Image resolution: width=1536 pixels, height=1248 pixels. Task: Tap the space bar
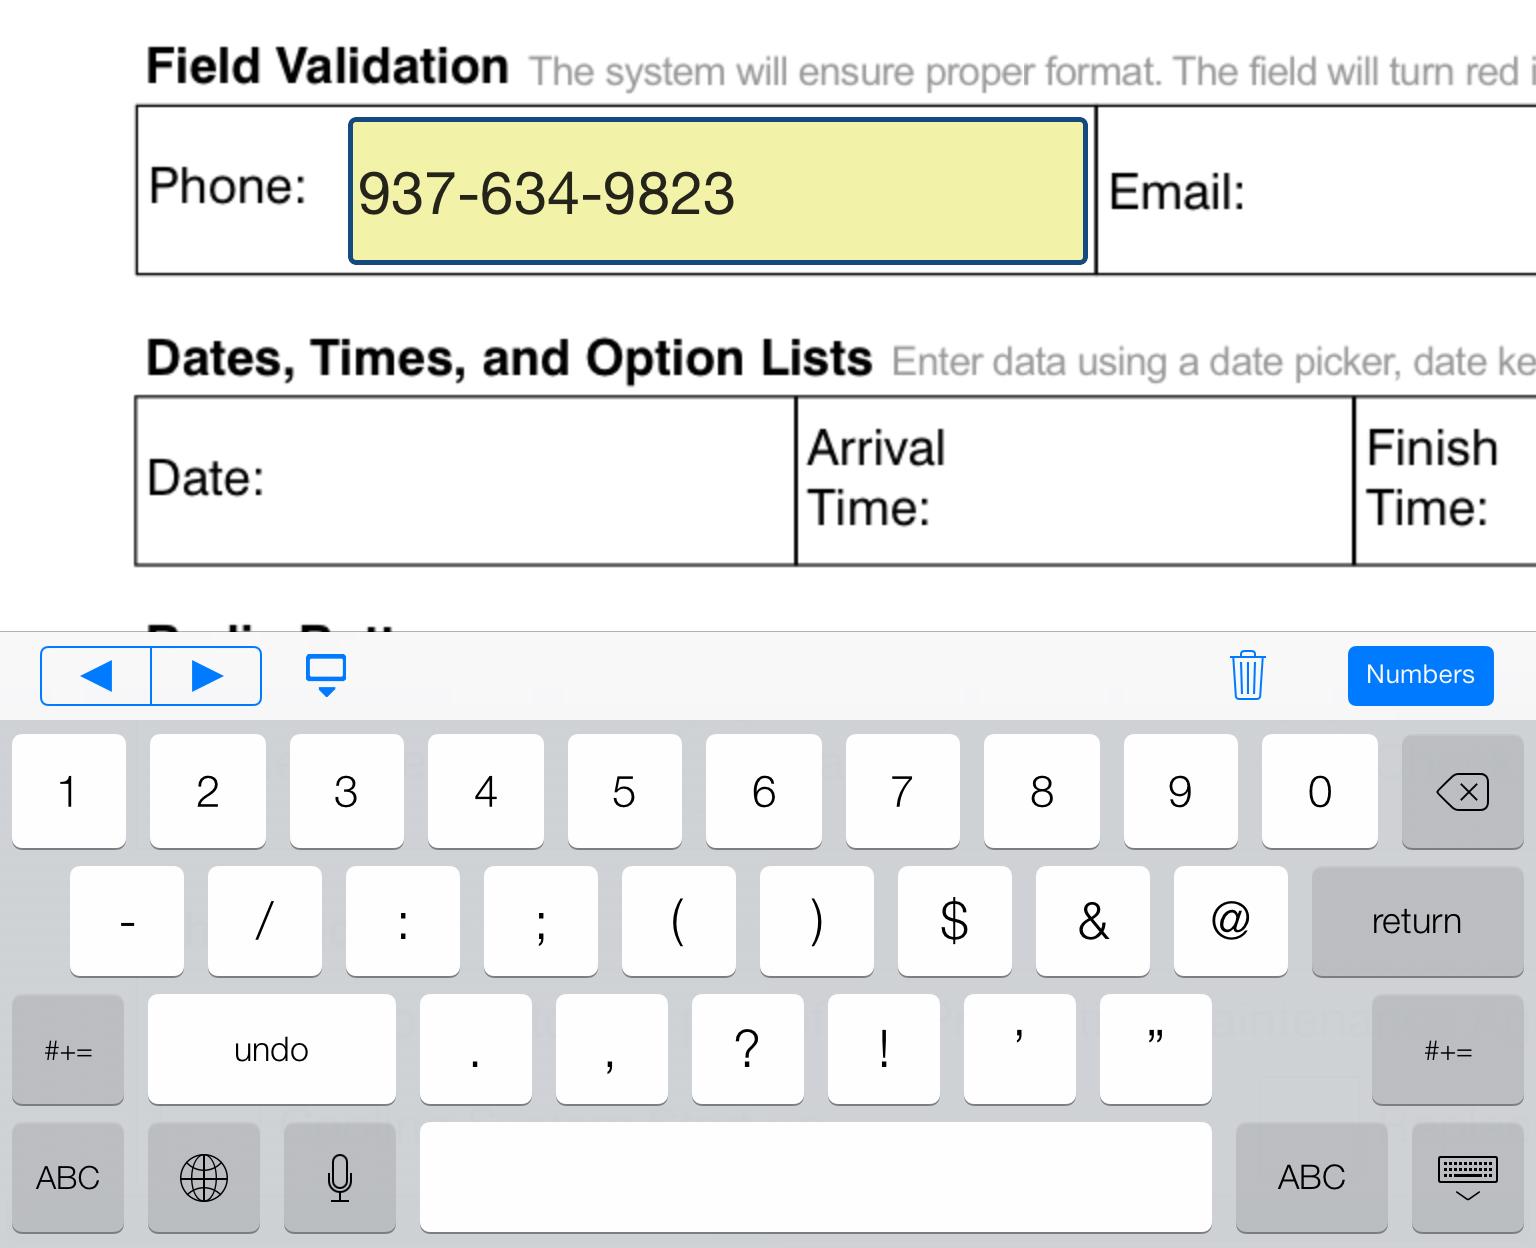[x=816, y=1177]
